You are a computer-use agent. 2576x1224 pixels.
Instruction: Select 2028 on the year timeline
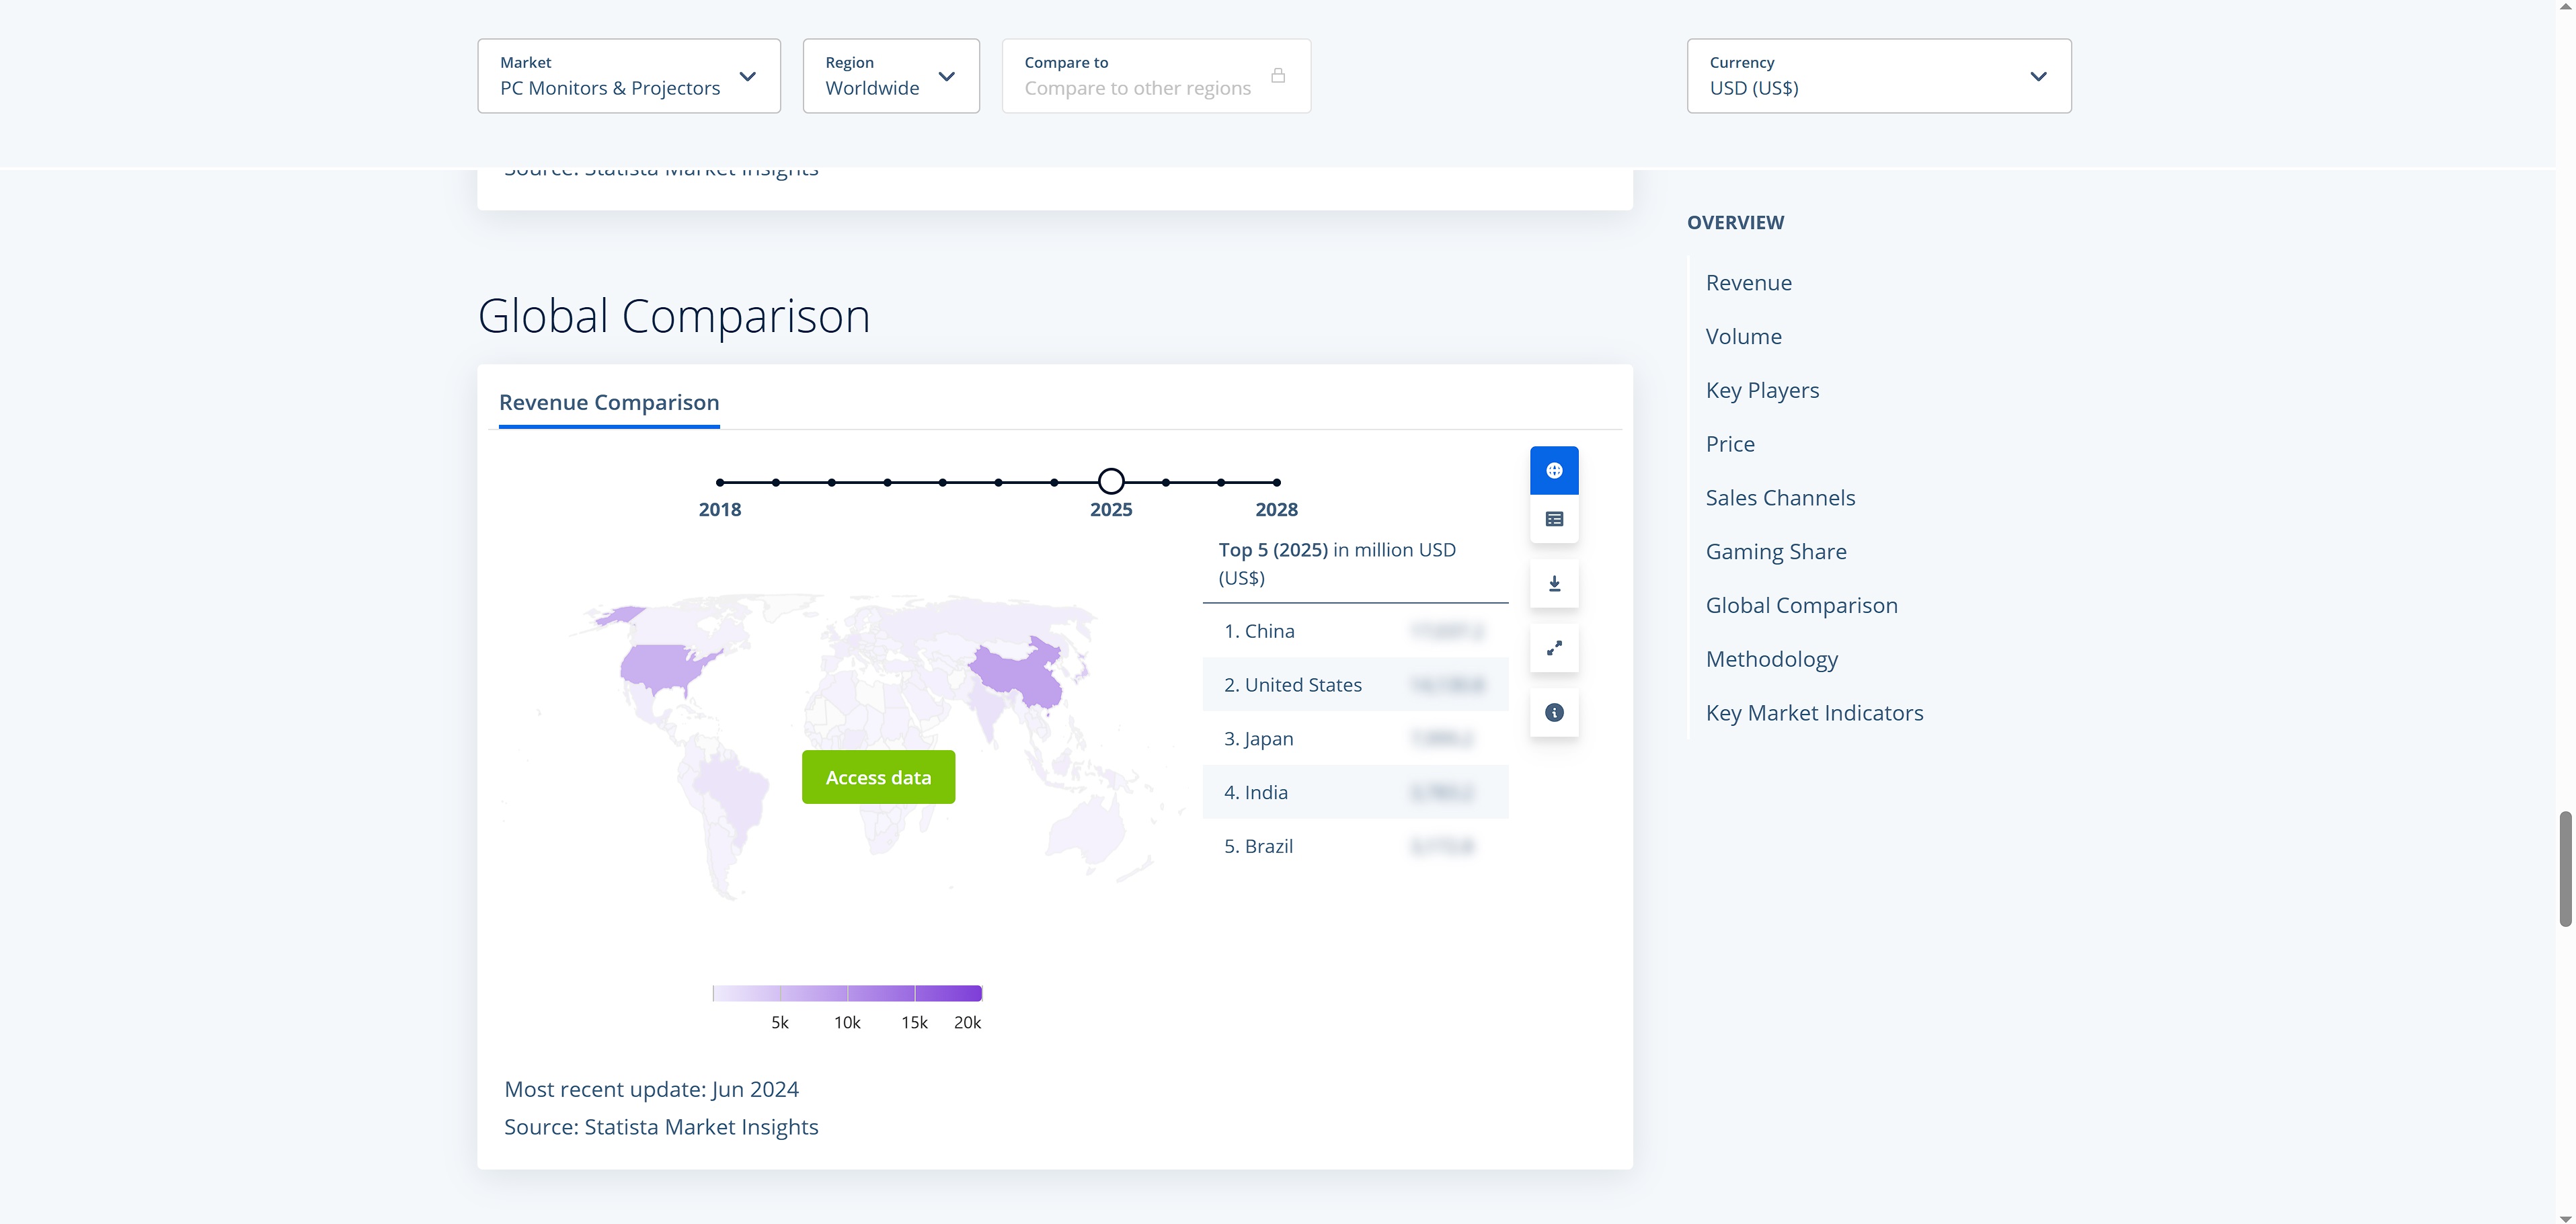(x=1277, y=482)
